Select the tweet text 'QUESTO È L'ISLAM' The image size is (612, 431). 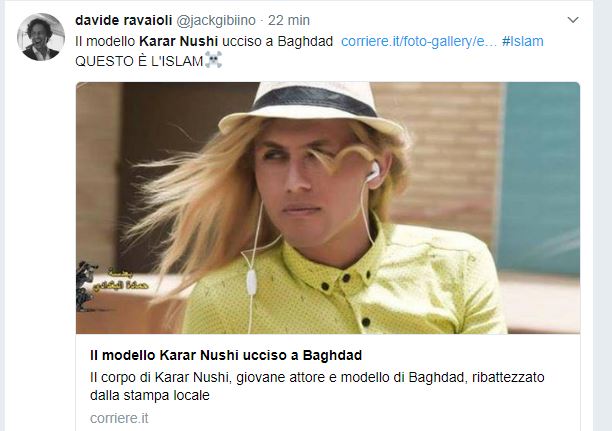click(139, 61)
